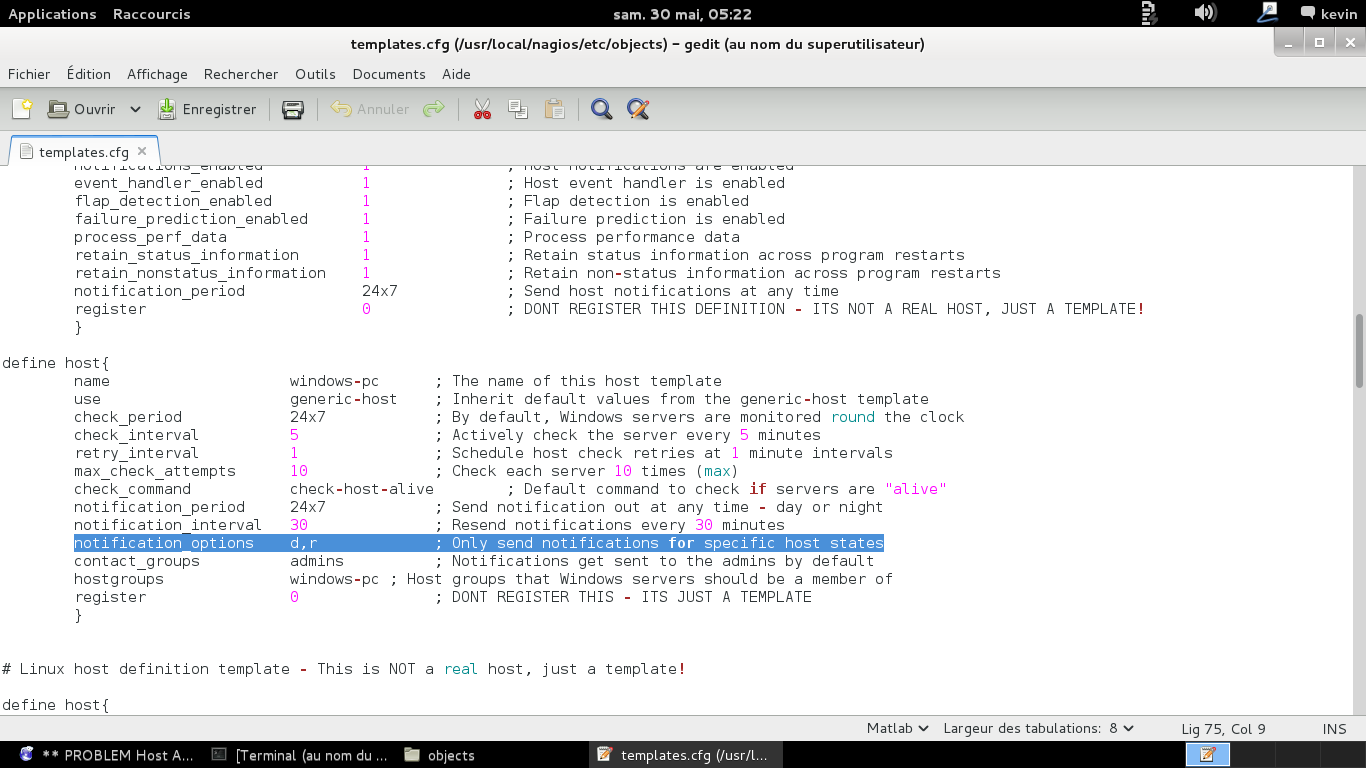The width and height of the screenshot is (1366, 768).
Task: Open kevin user menu
Action: 1329,14
